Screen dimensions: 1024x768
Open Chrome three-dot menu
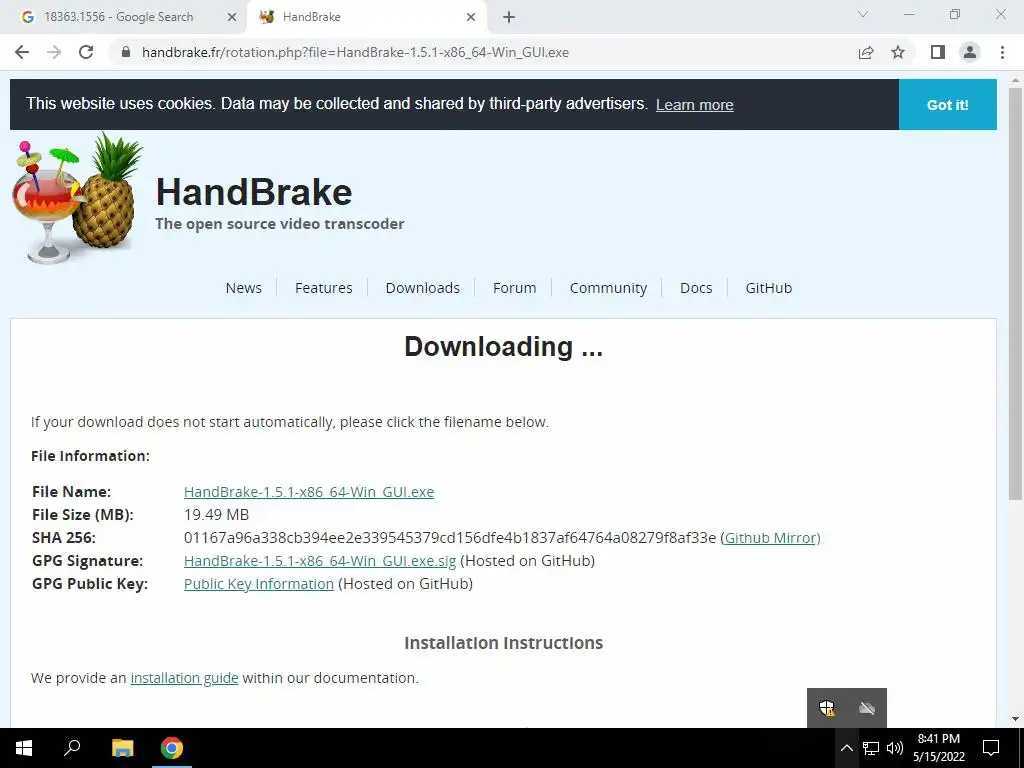tap(1002, 52)
